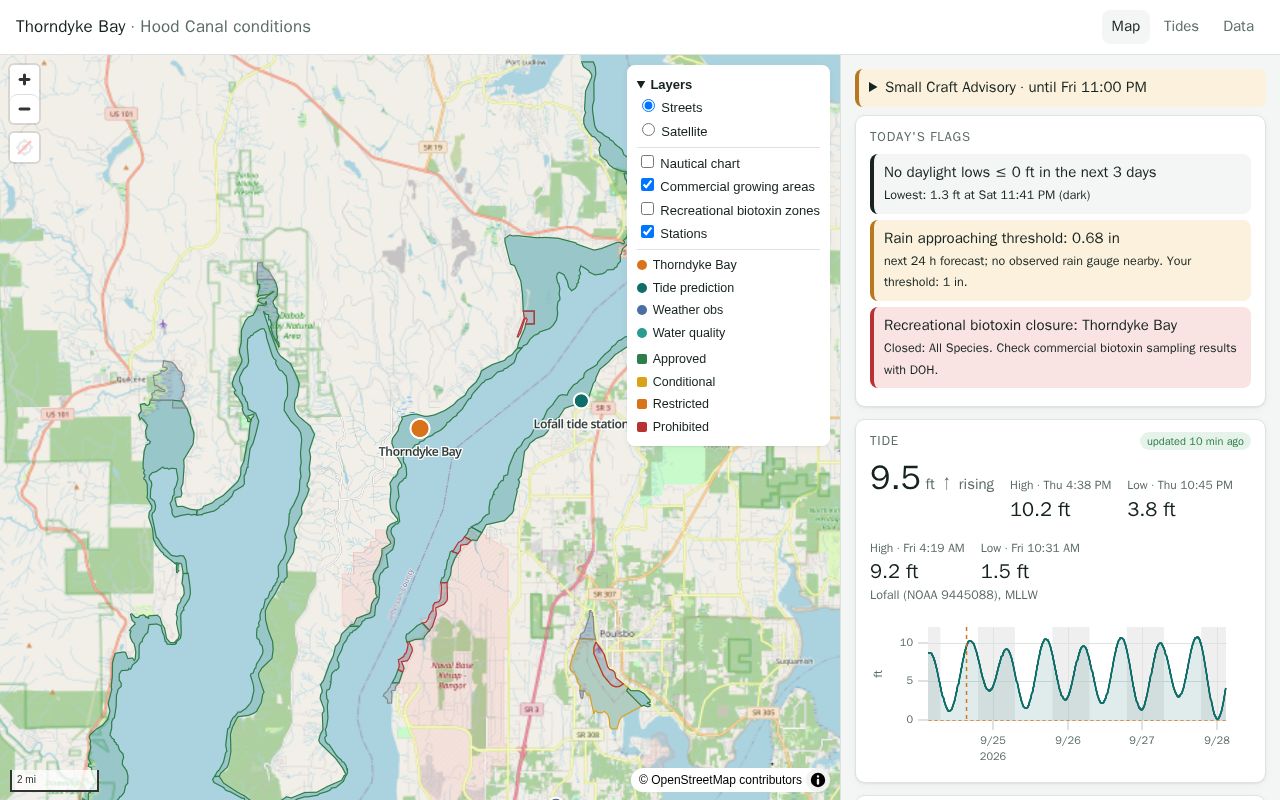Click the rain approaching threshold flag

(1061, 260)
